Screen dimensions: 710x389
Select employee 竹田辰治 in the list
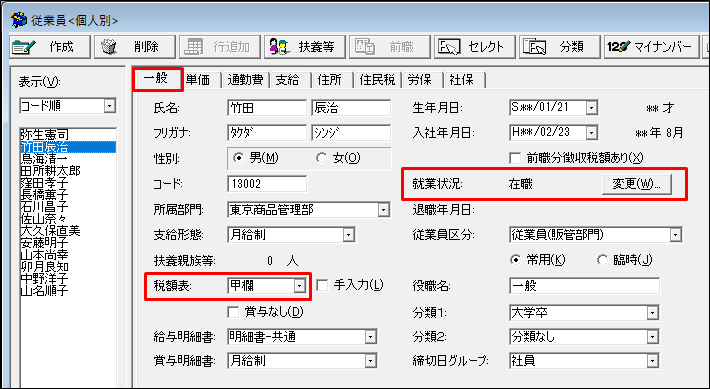tap(68, 147)
